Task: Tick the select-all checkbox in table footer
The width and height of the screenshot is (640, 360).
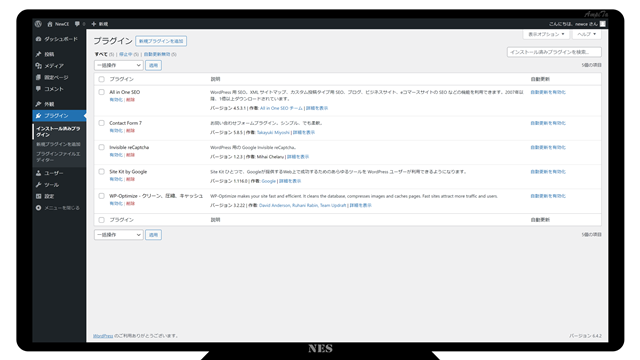Action: click(102, 220)
